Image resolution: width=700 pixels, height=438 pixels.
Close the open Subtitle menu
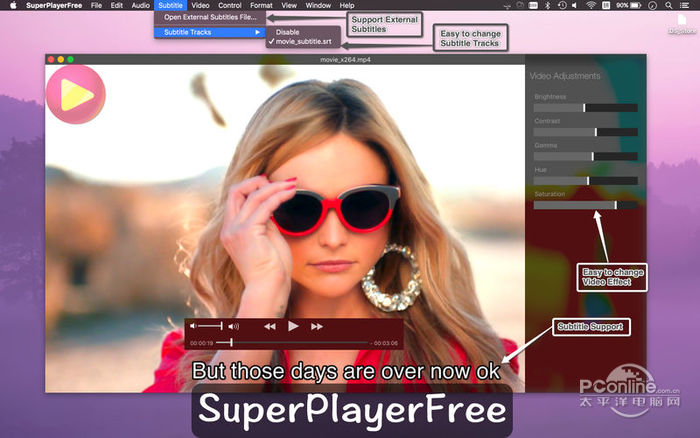coord(170,5)
